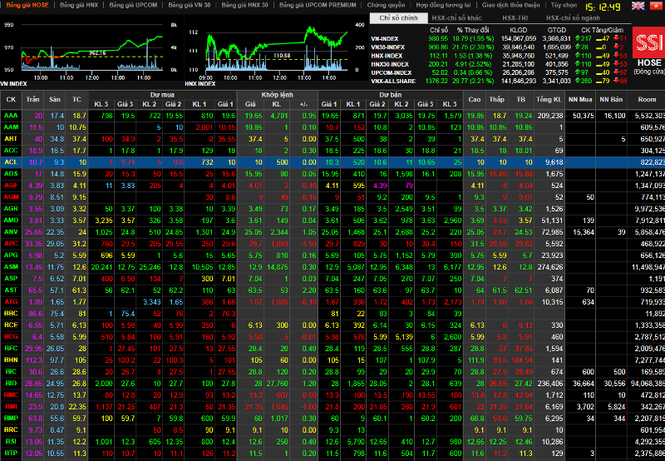Viewport: 665px width, 461px height.
Task: Sort by the CK column header
Action: point(11,100)
